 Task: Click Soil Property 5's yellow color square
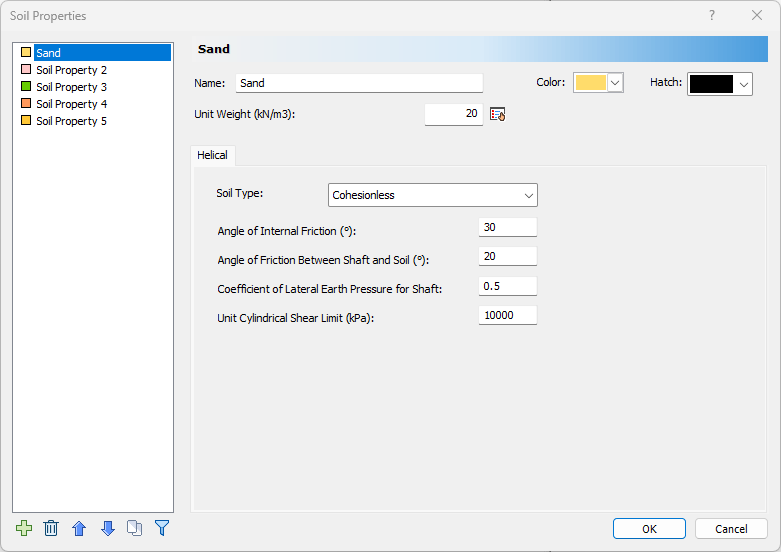[x=26, y=120]
